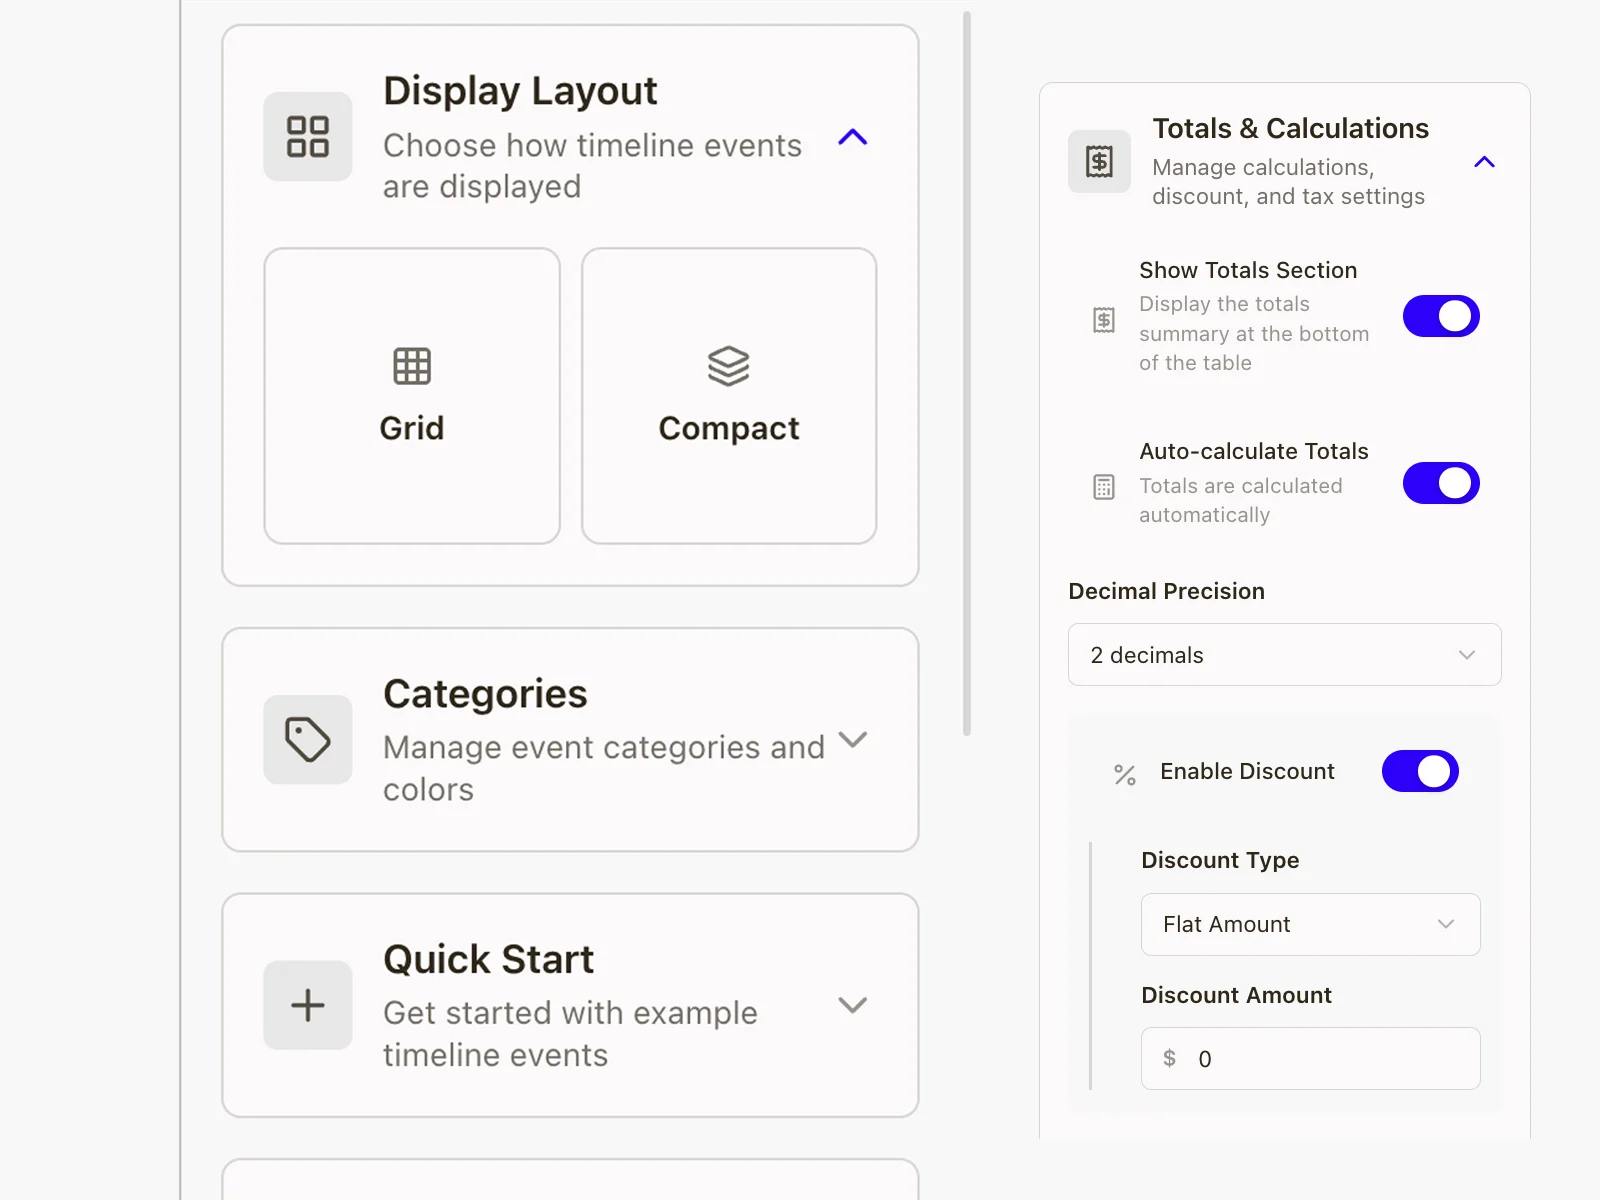Click the Categories tag icon
This screenshot has width=1600, height=1200.
(x=307, y=740)
